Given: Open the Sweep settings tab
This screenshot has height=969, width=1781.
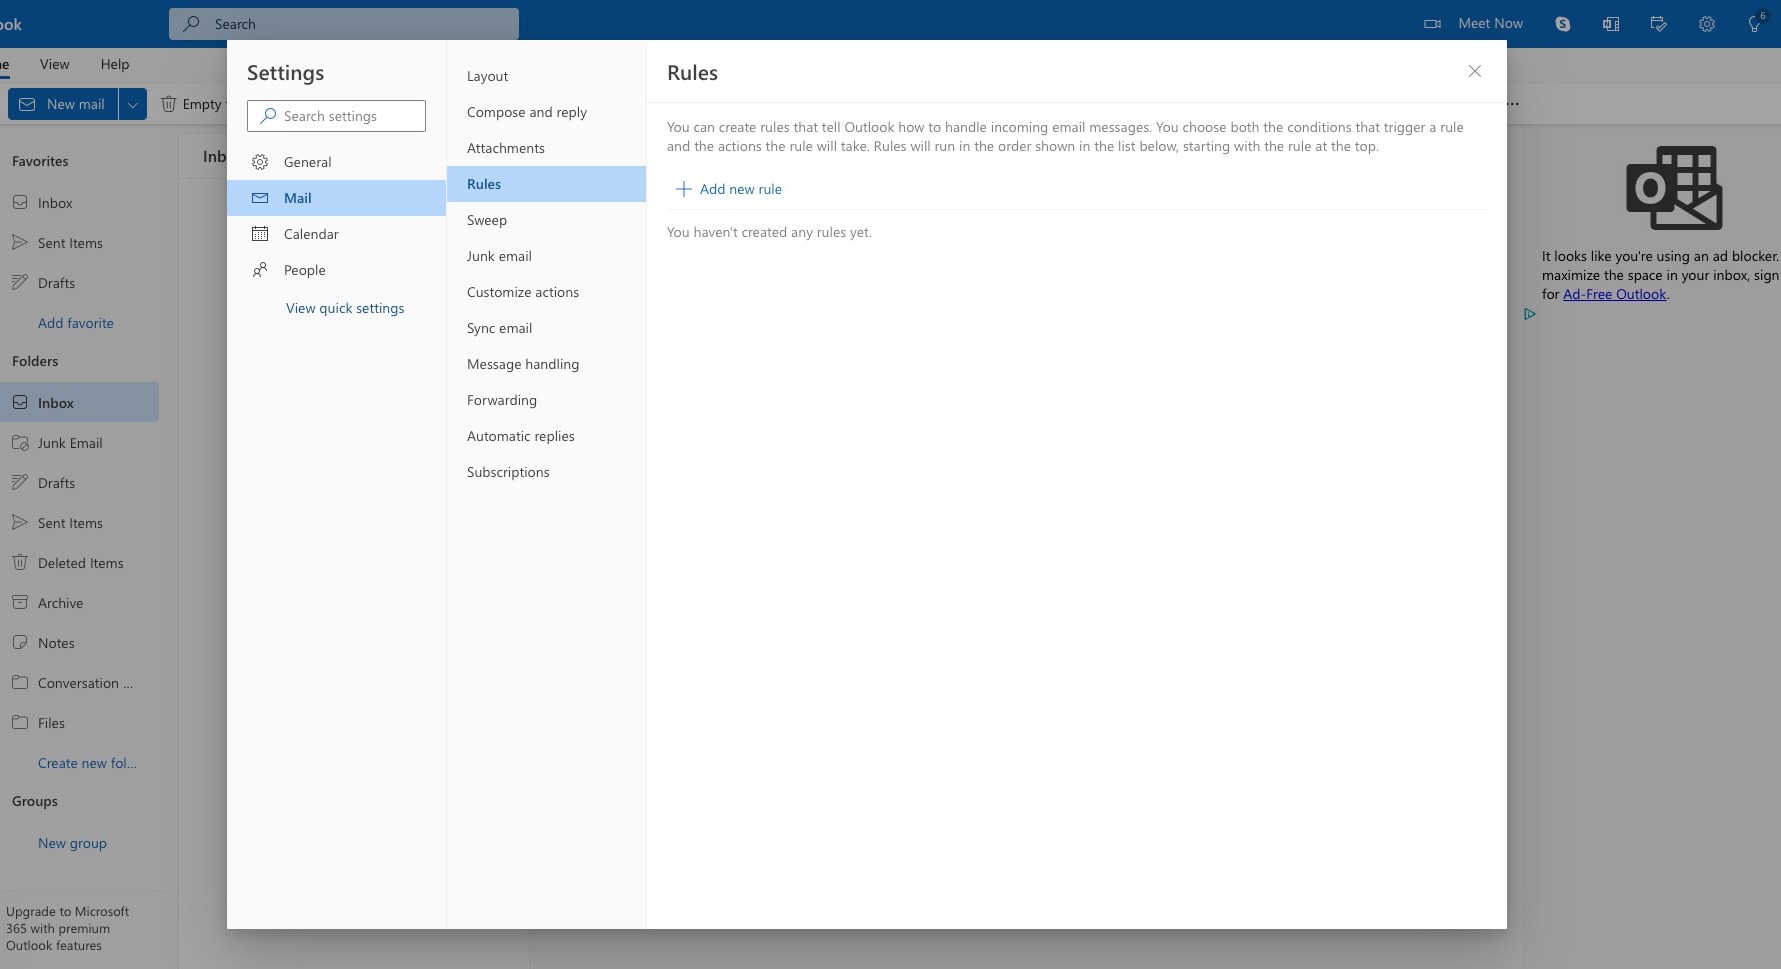Looking at the screenshot, I should pos(487,220).
